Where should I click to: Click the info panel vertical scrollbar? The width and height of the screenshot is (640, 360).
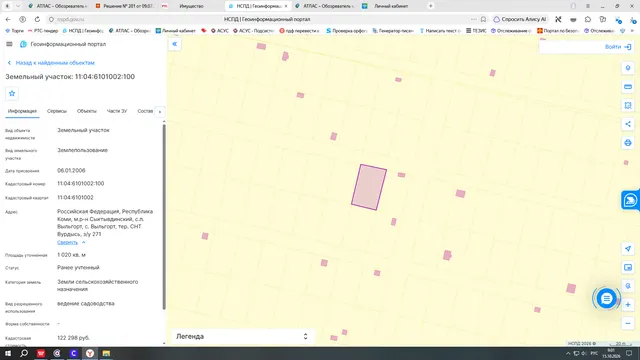[164, 216]
